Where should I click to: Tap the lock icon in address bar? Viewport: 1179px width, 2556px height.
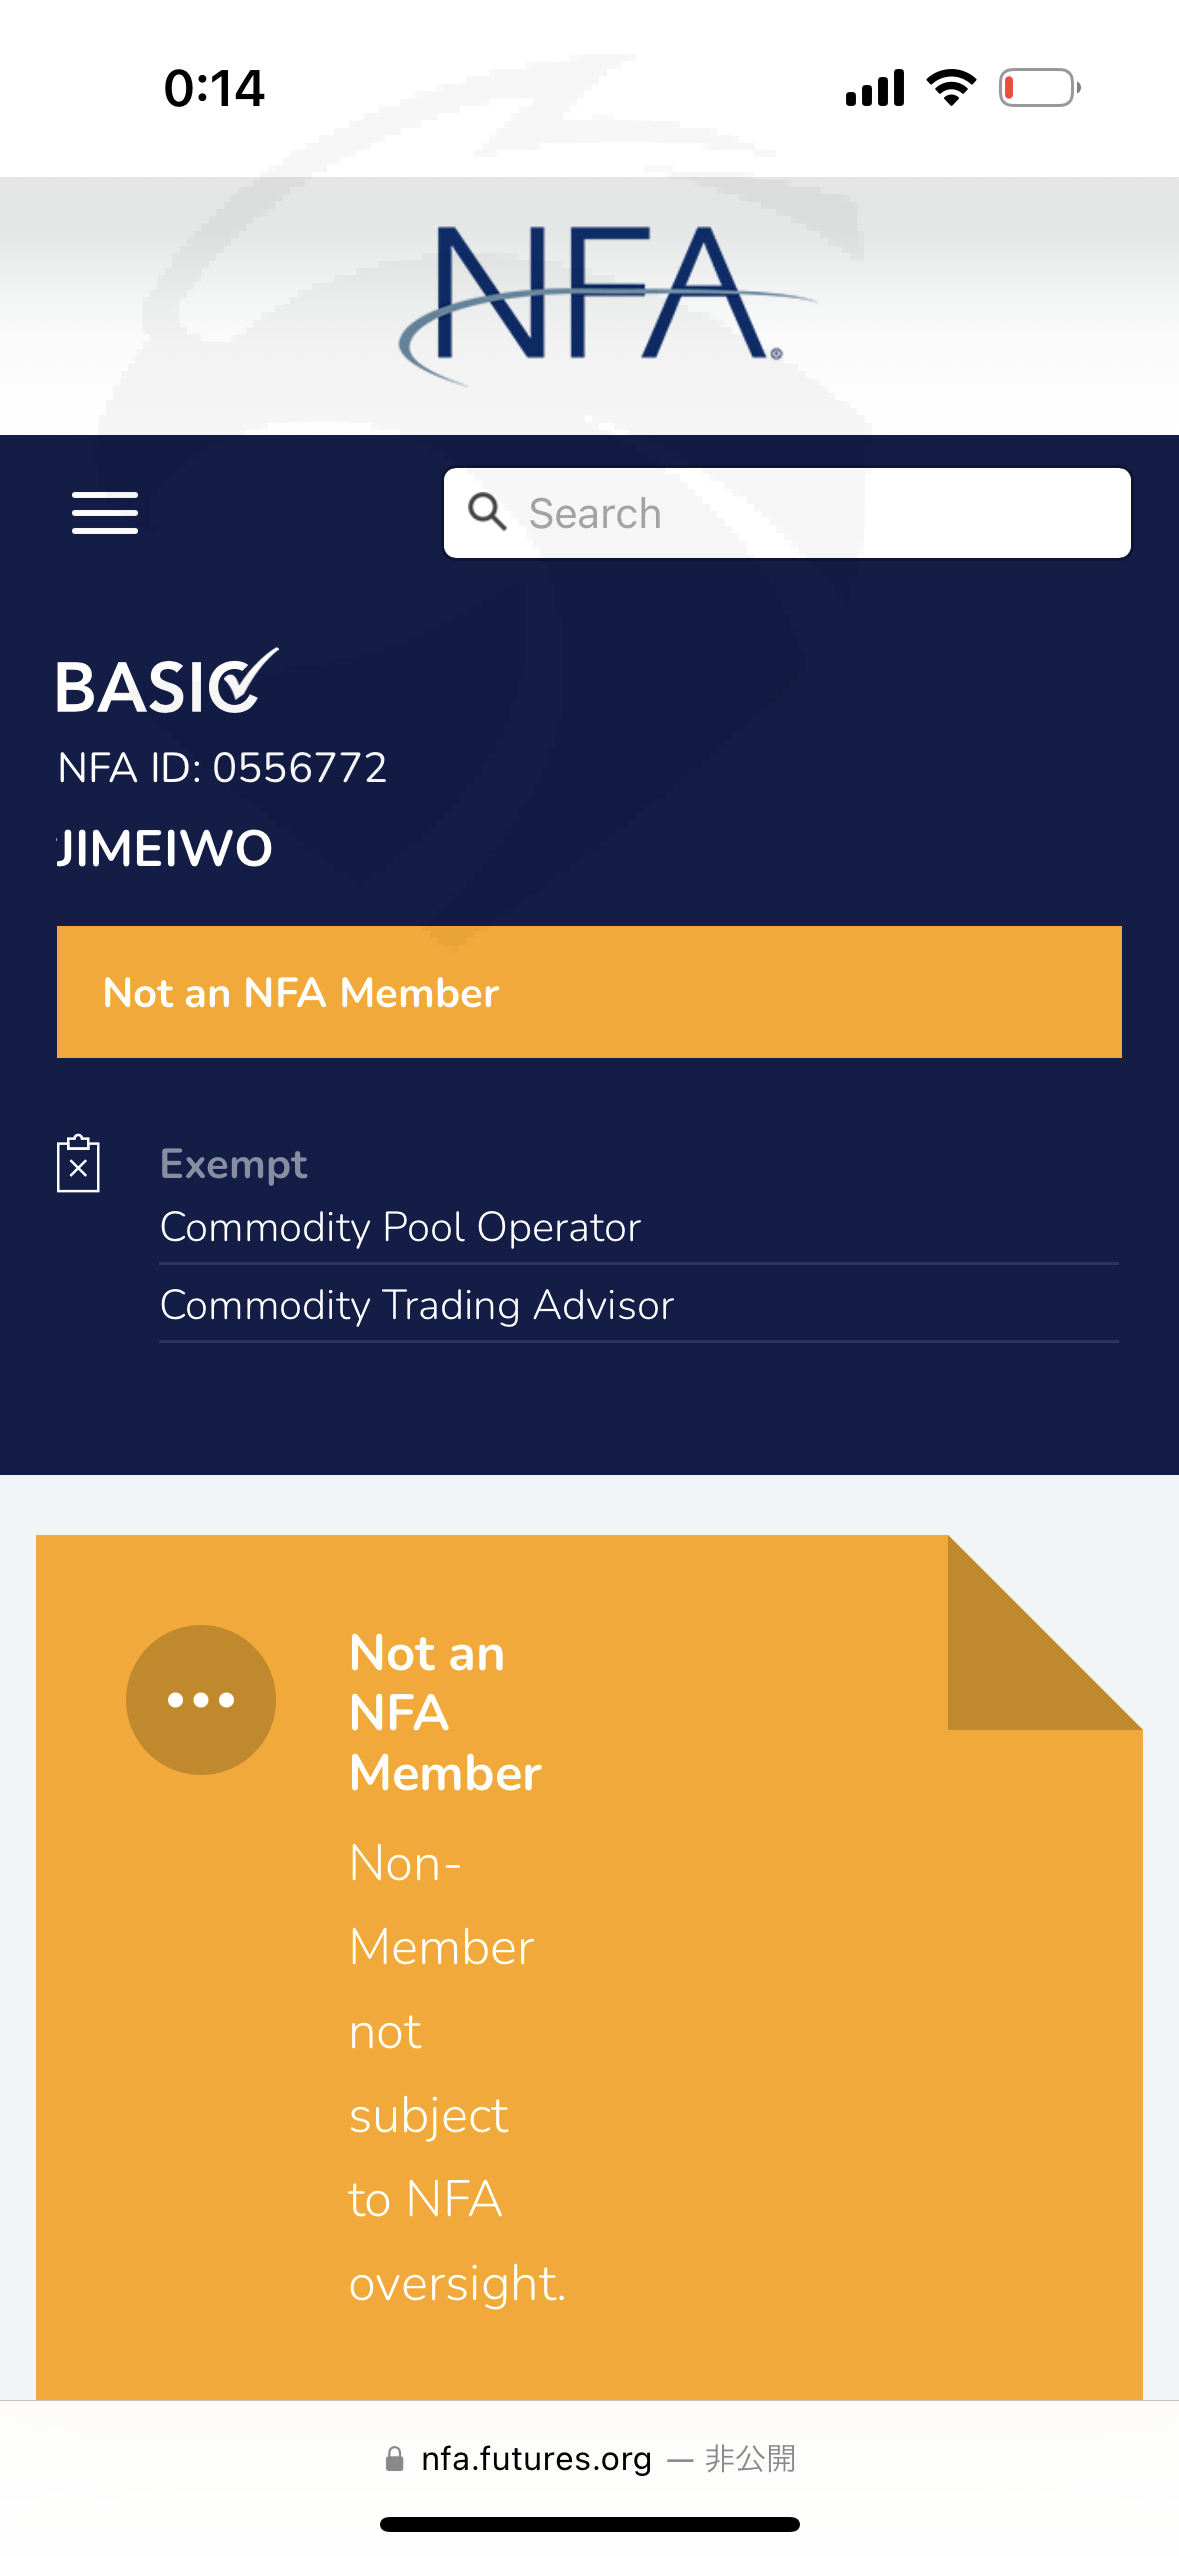coord(395,2458)
